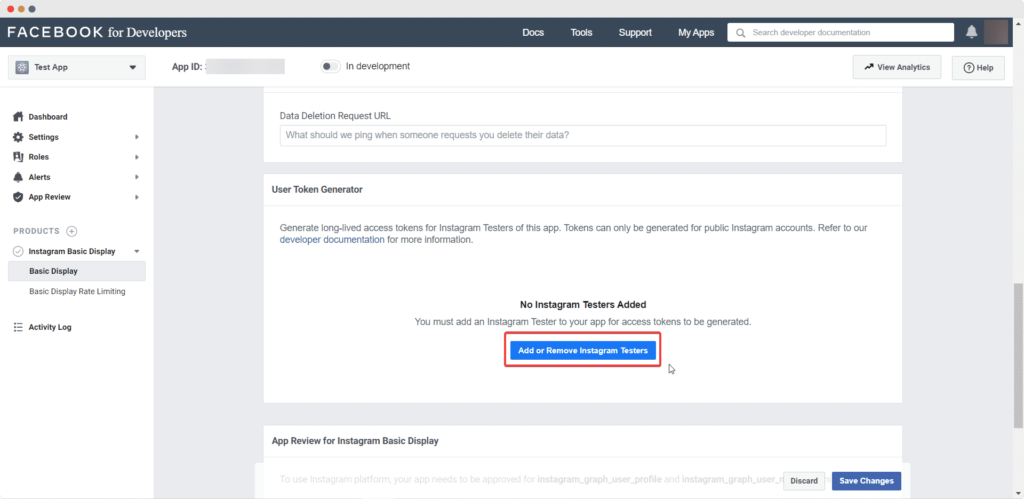Screen dimensions: 1024x499
Task: Expand the App Review submenu arrow
Action: click(x=137, y=197)
